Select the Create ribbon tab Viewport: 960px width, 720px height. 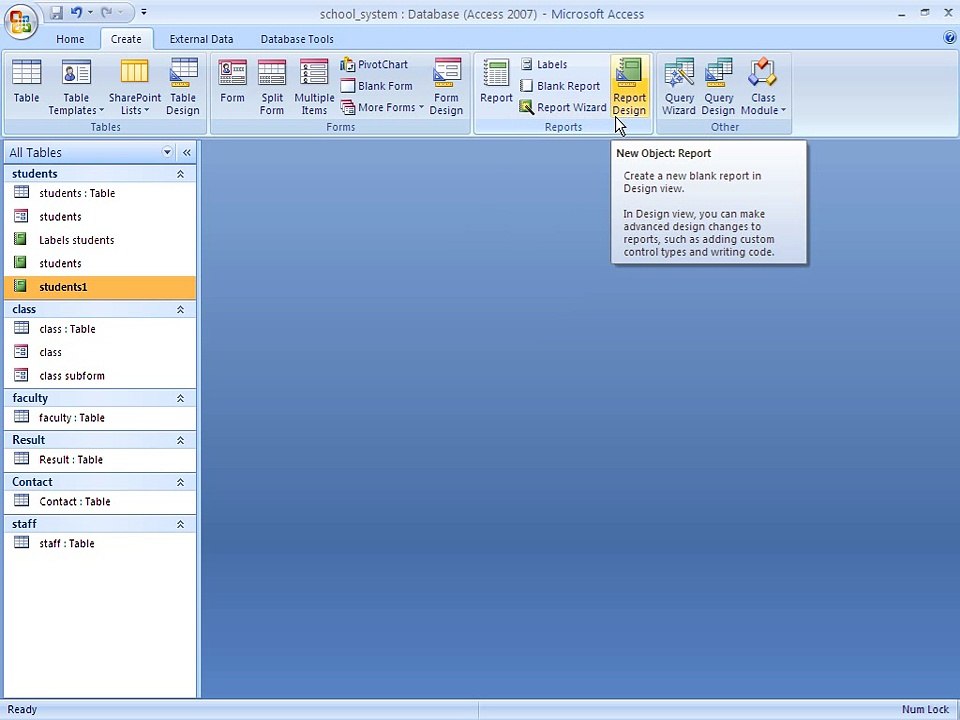click(126, 39)
